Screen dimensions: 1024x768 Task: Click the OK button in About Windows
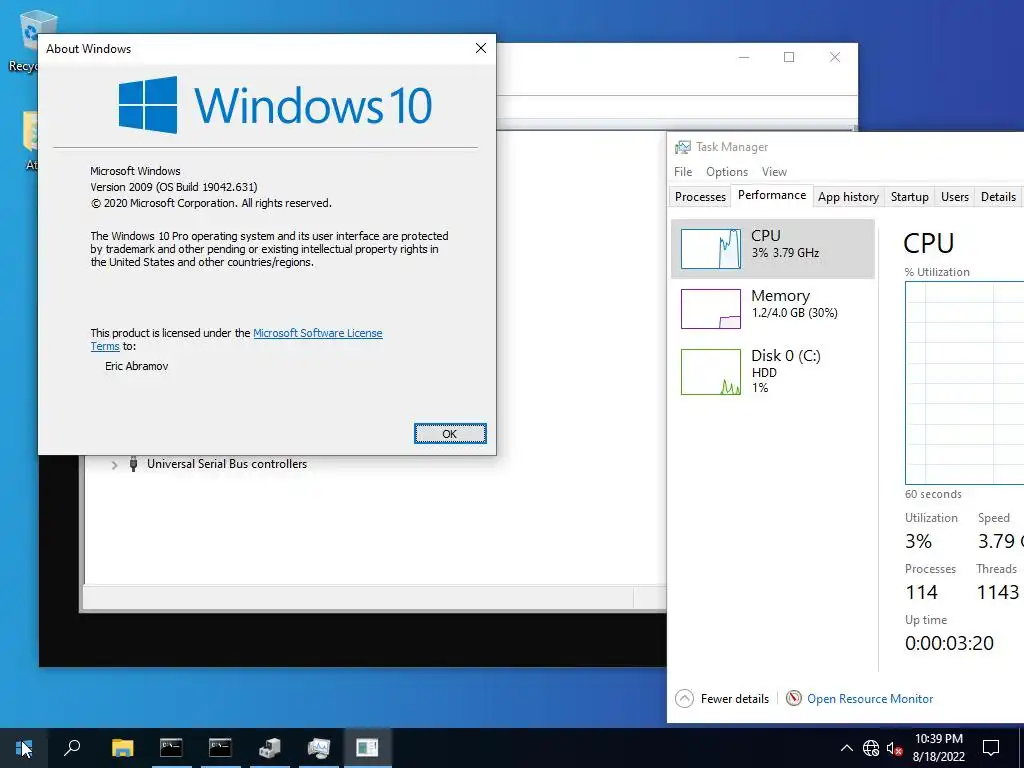pos(450,434)
